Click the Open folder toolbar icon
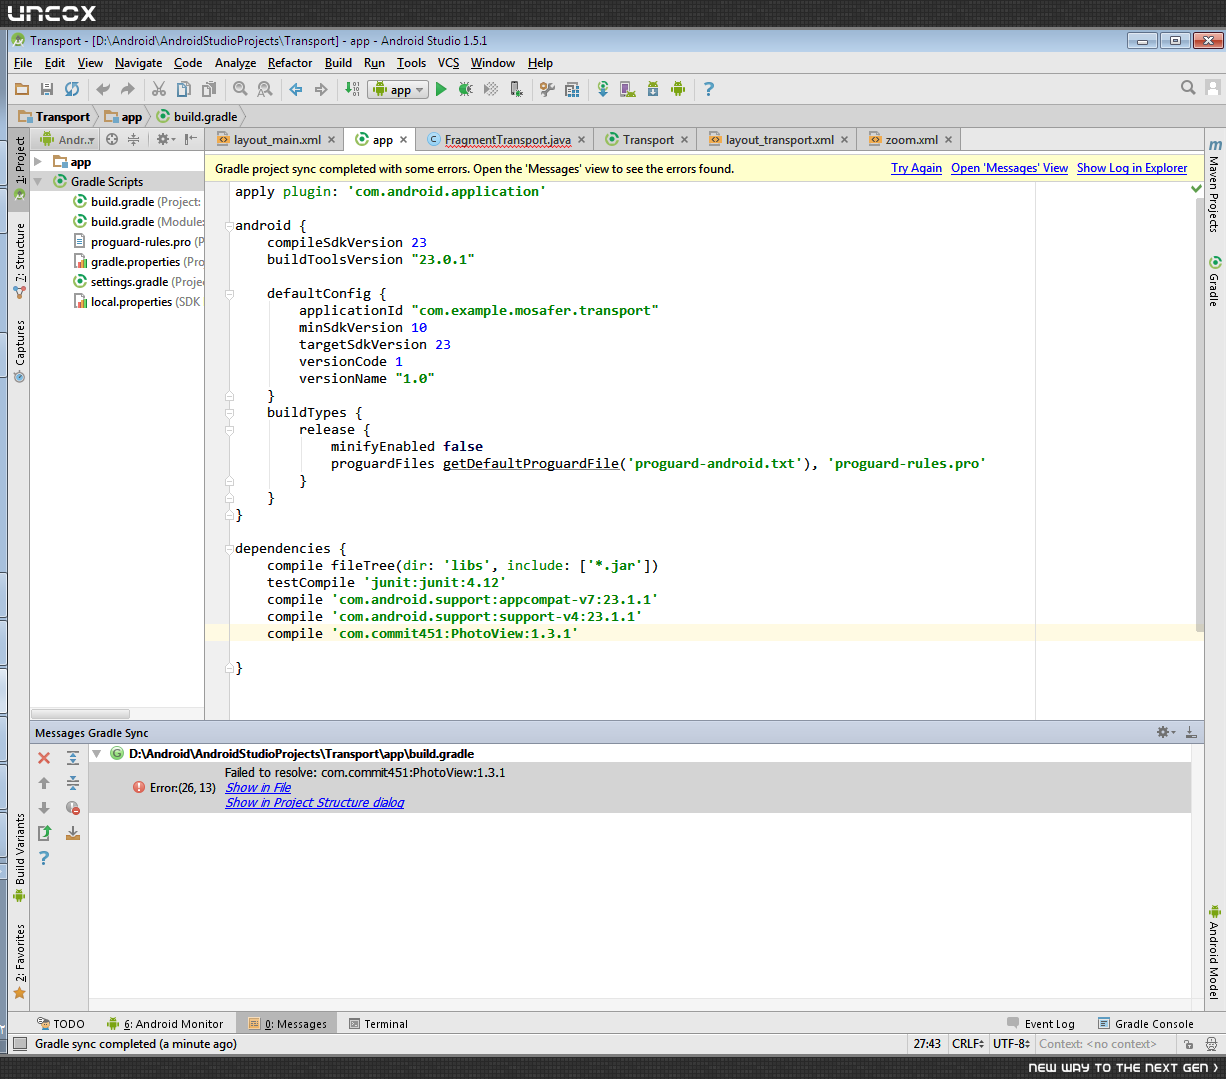1226x1079 pixels. pos(22,89)
